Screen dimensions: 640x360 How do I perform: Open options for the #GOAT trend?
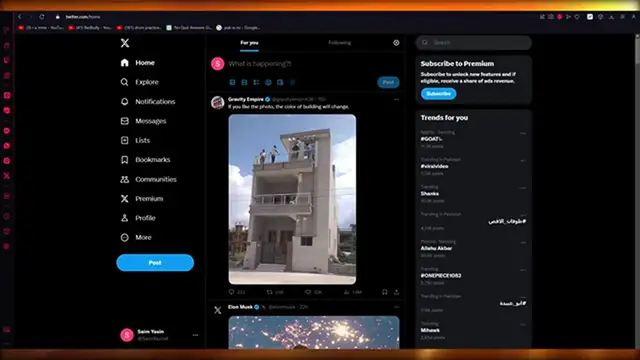point(523,133)
